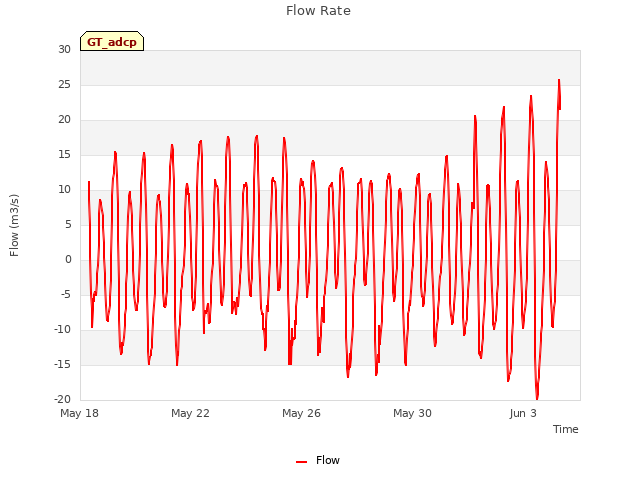640x480 pixels.
Task: Click the Jun 3 date label
Action: 523,413
